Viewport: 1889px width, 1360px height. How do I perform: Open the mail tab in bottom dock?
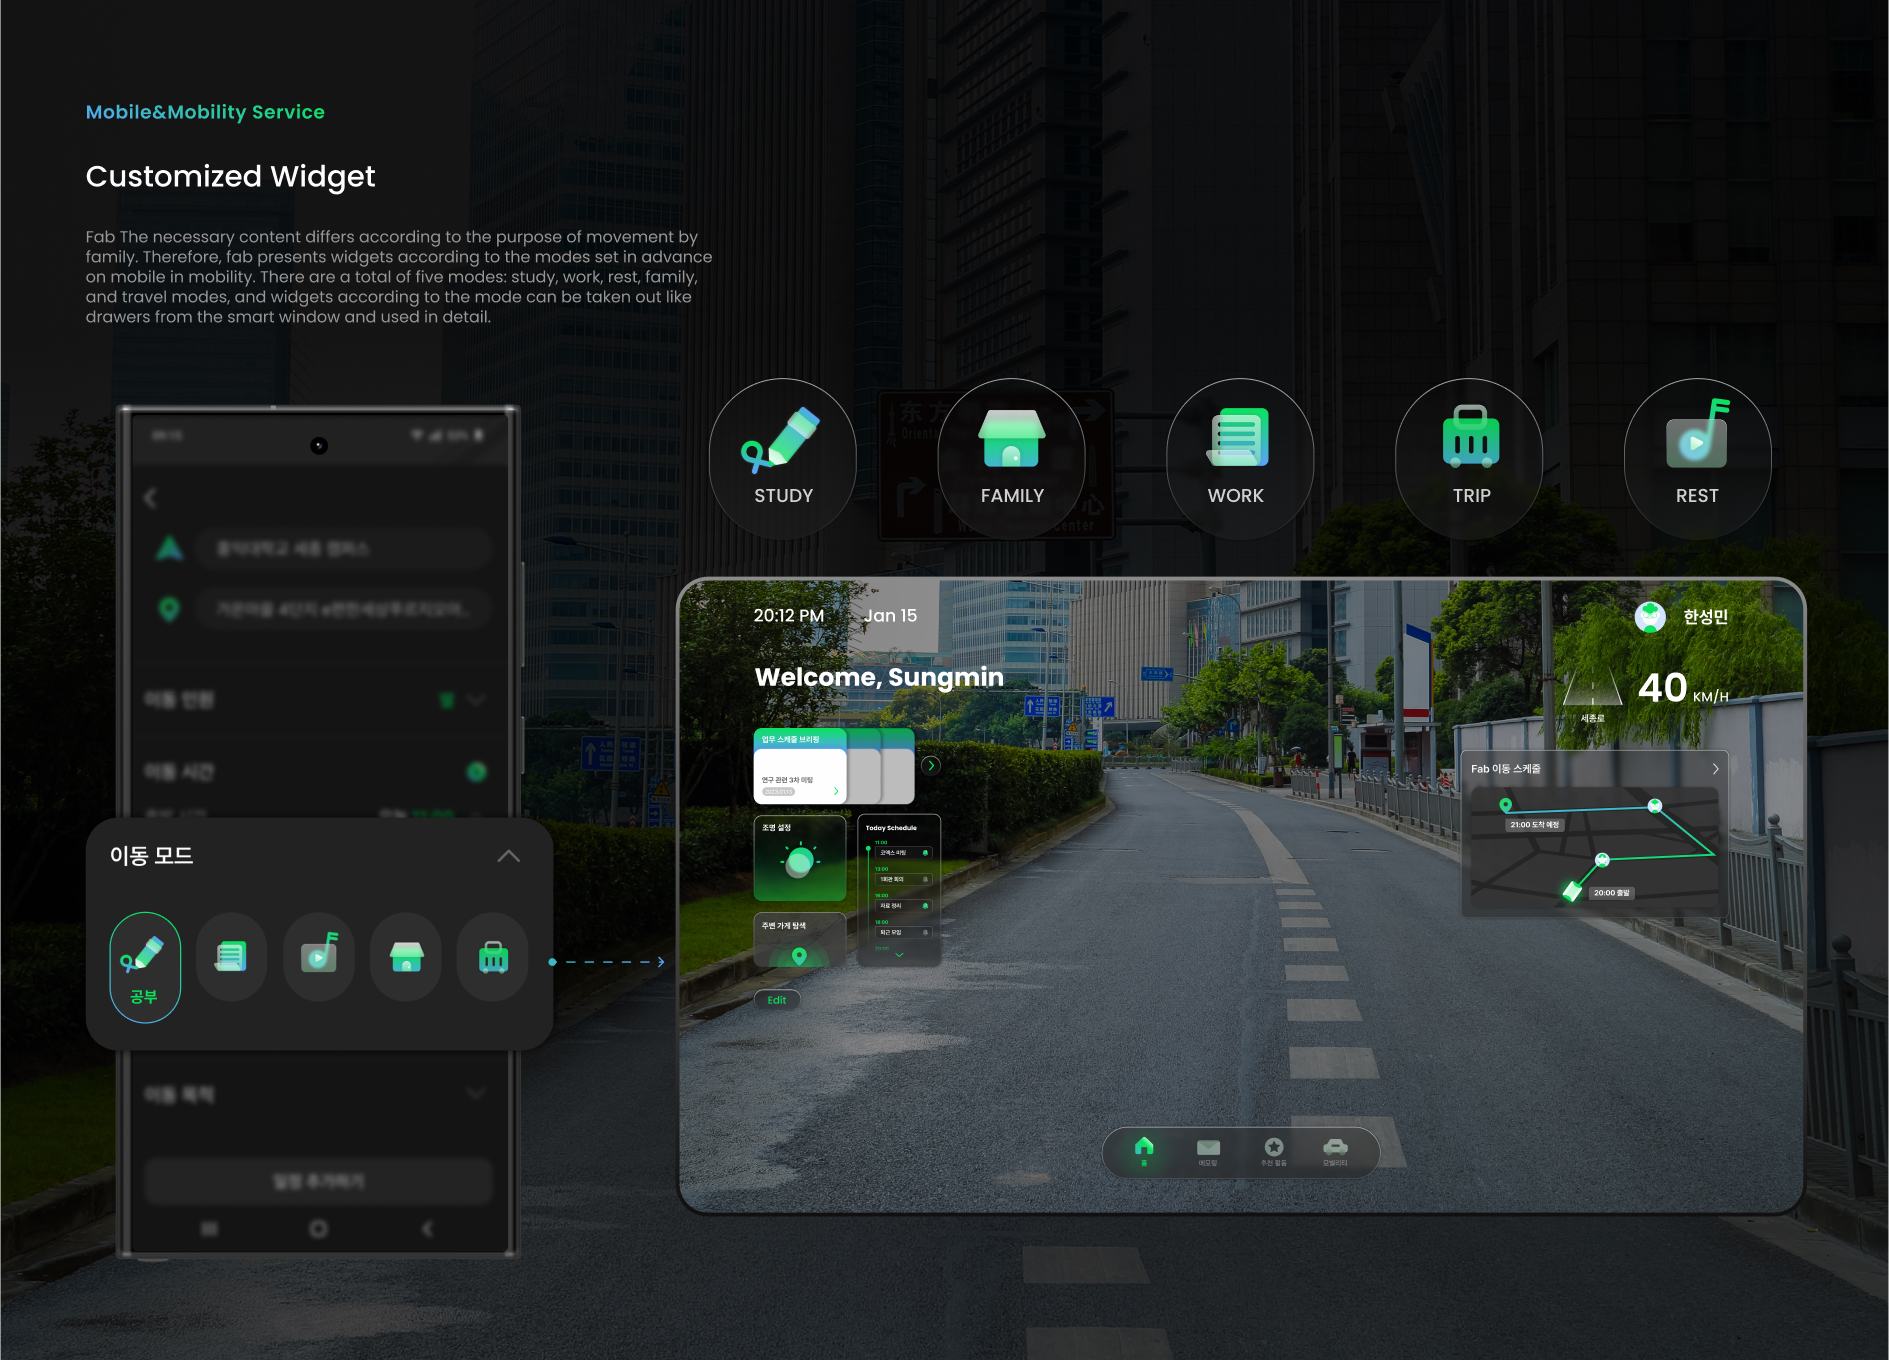tap(1208, 1150)
